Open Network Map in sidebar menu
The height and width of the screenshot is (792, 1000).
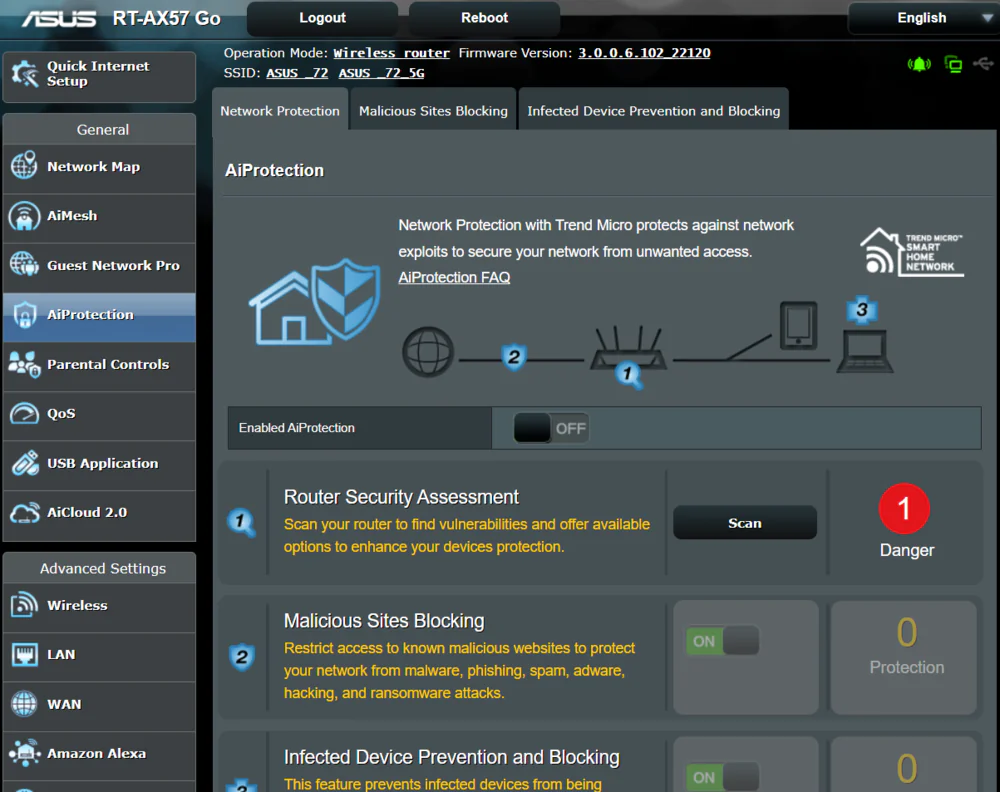coord(99,166)
